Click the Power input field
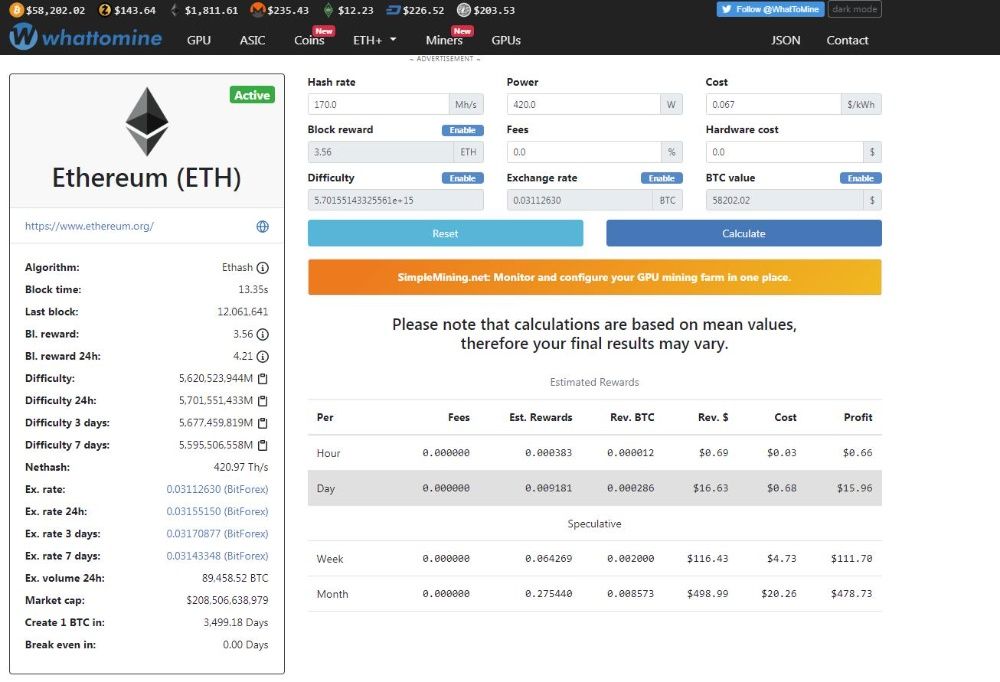 pos(584,105)
